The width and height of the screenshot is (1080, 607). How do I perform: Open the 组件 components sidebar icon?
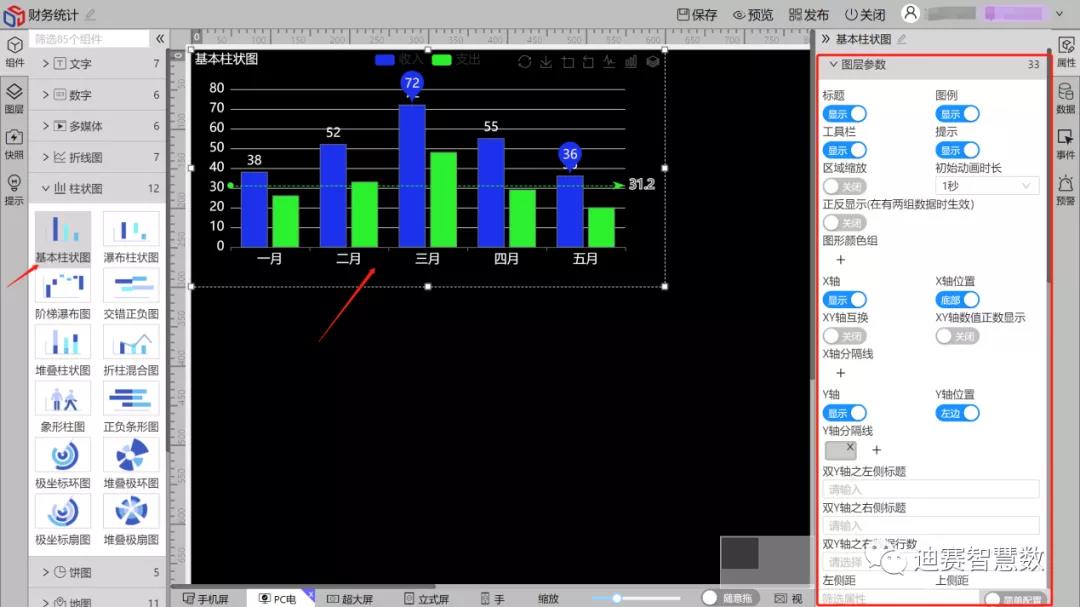(x=14, y=52)
